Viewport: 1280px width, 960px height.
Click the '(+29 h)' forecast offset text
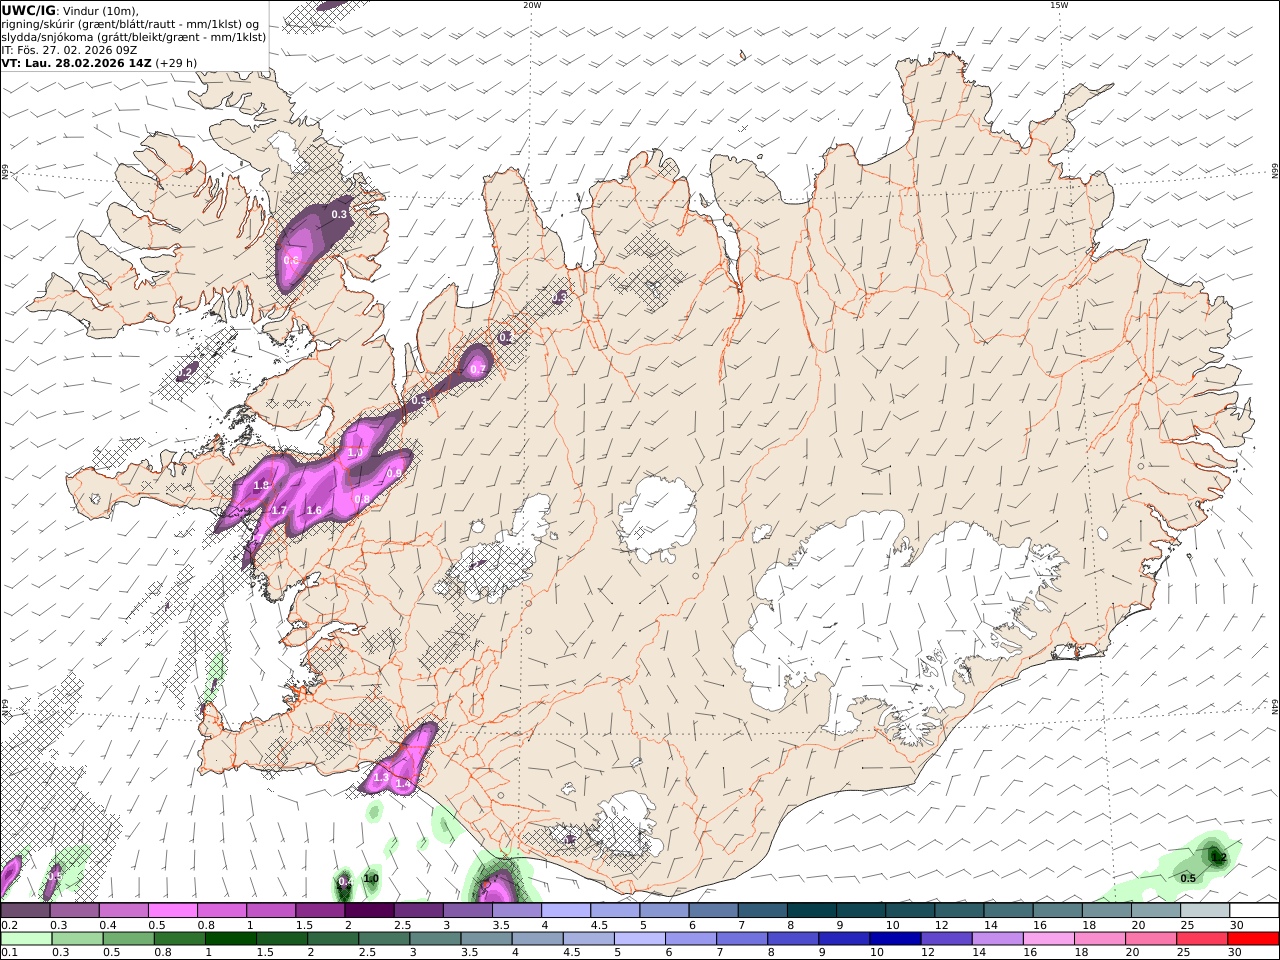pyautogui.click(x=176, y=63)
